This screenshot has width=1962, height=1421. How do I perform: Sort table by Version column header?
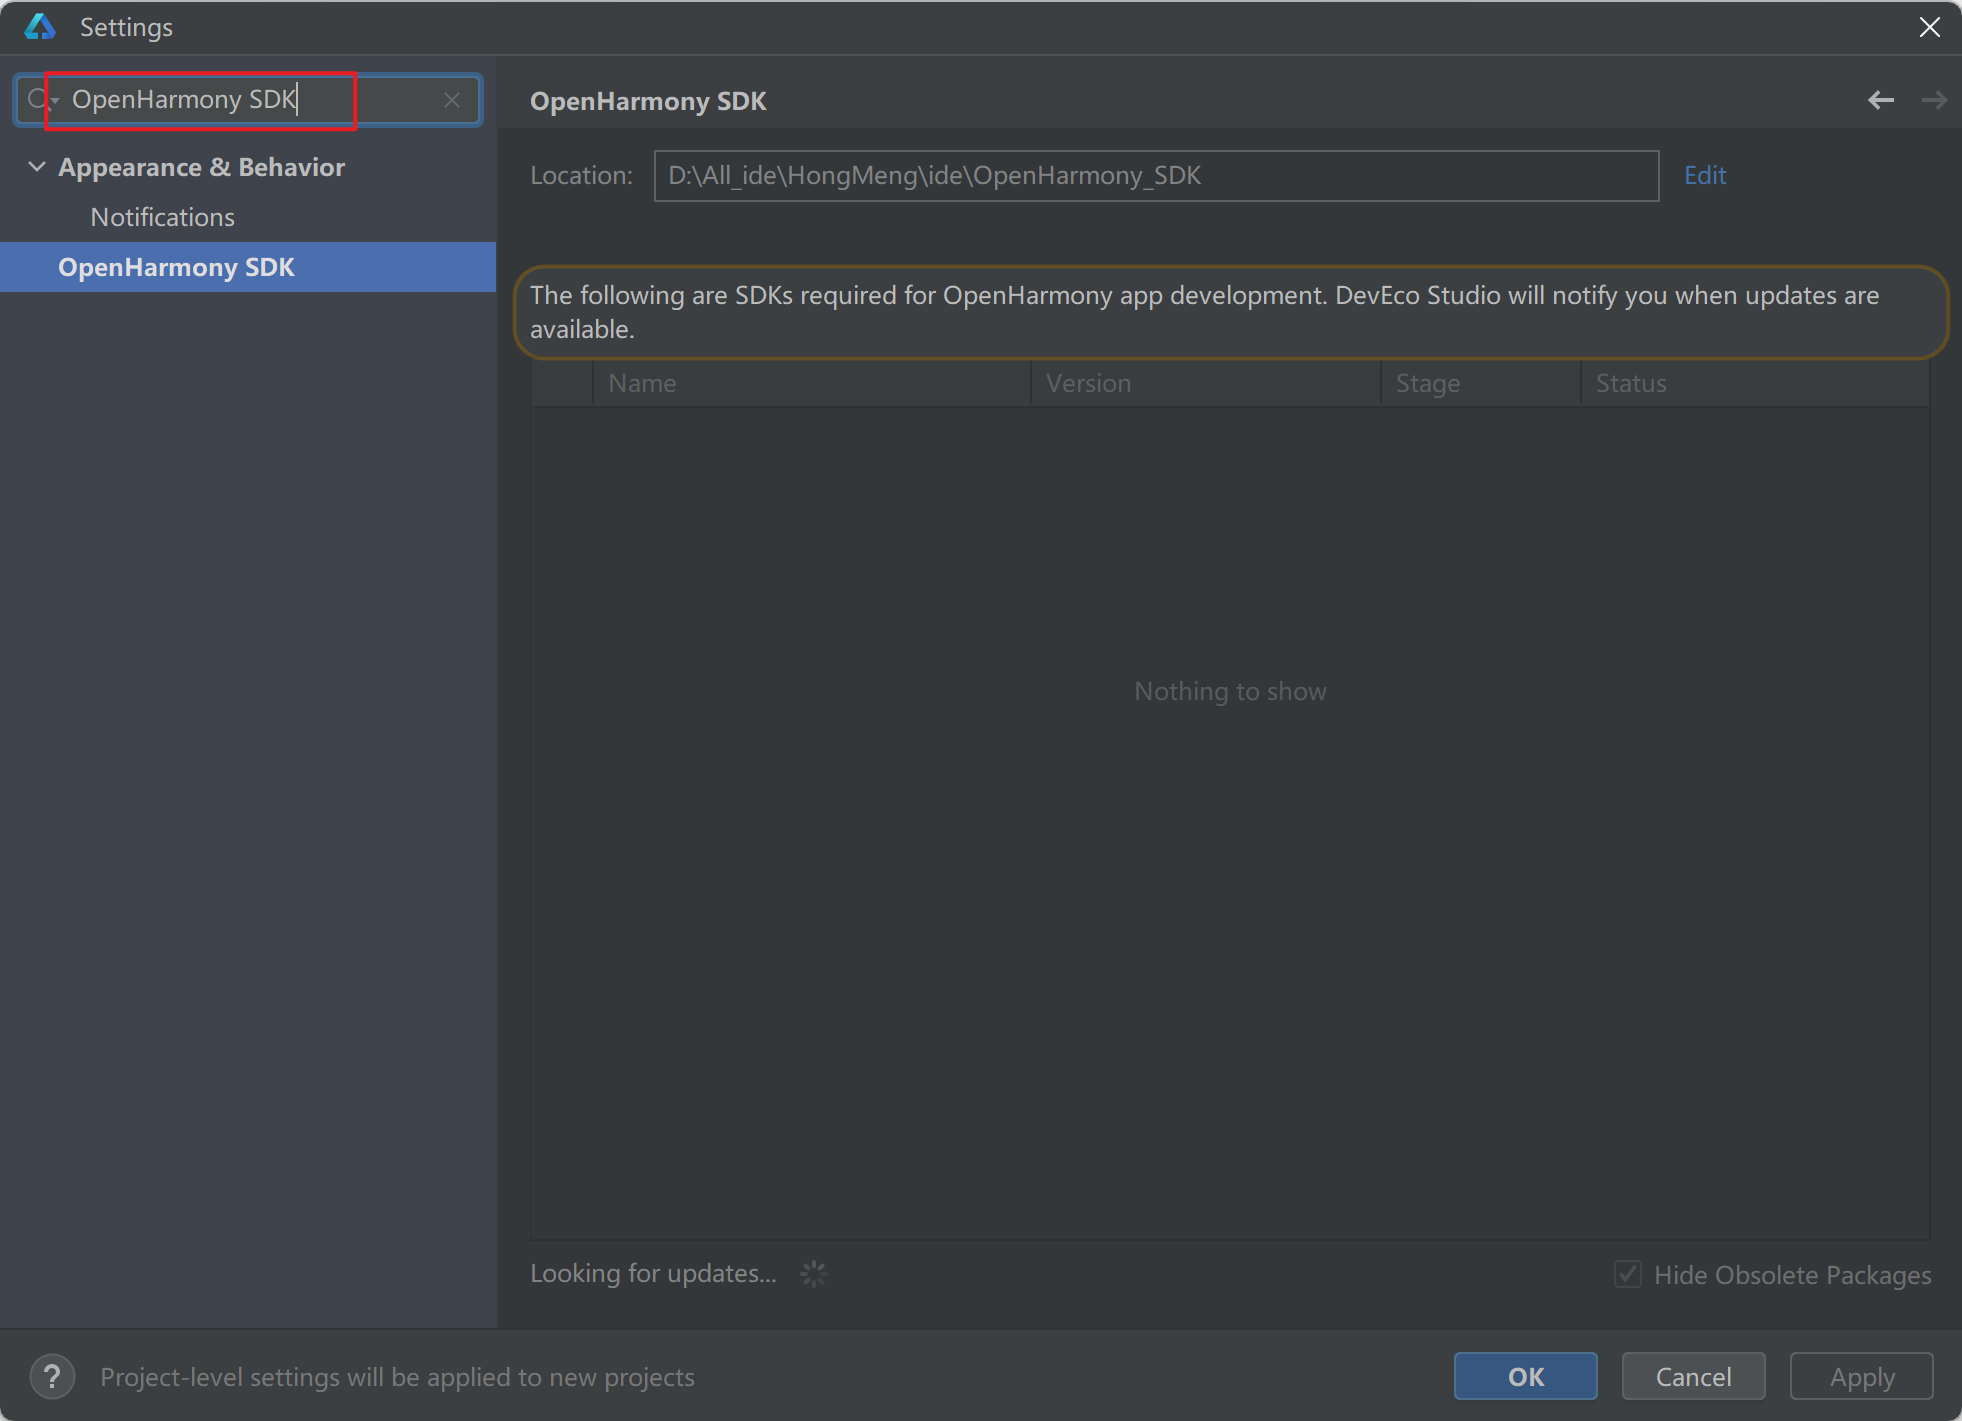point(1087,383)
